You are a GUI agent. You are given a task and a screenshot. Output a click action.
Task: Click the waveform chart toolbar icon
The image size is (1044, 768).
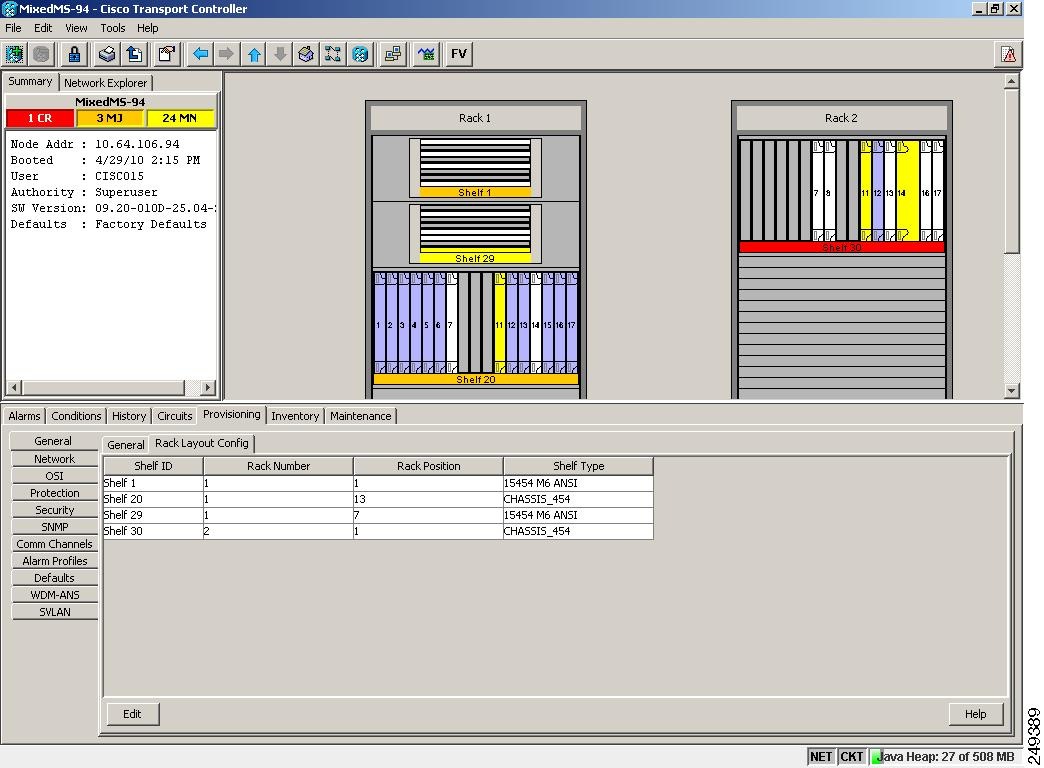[426, 54]
